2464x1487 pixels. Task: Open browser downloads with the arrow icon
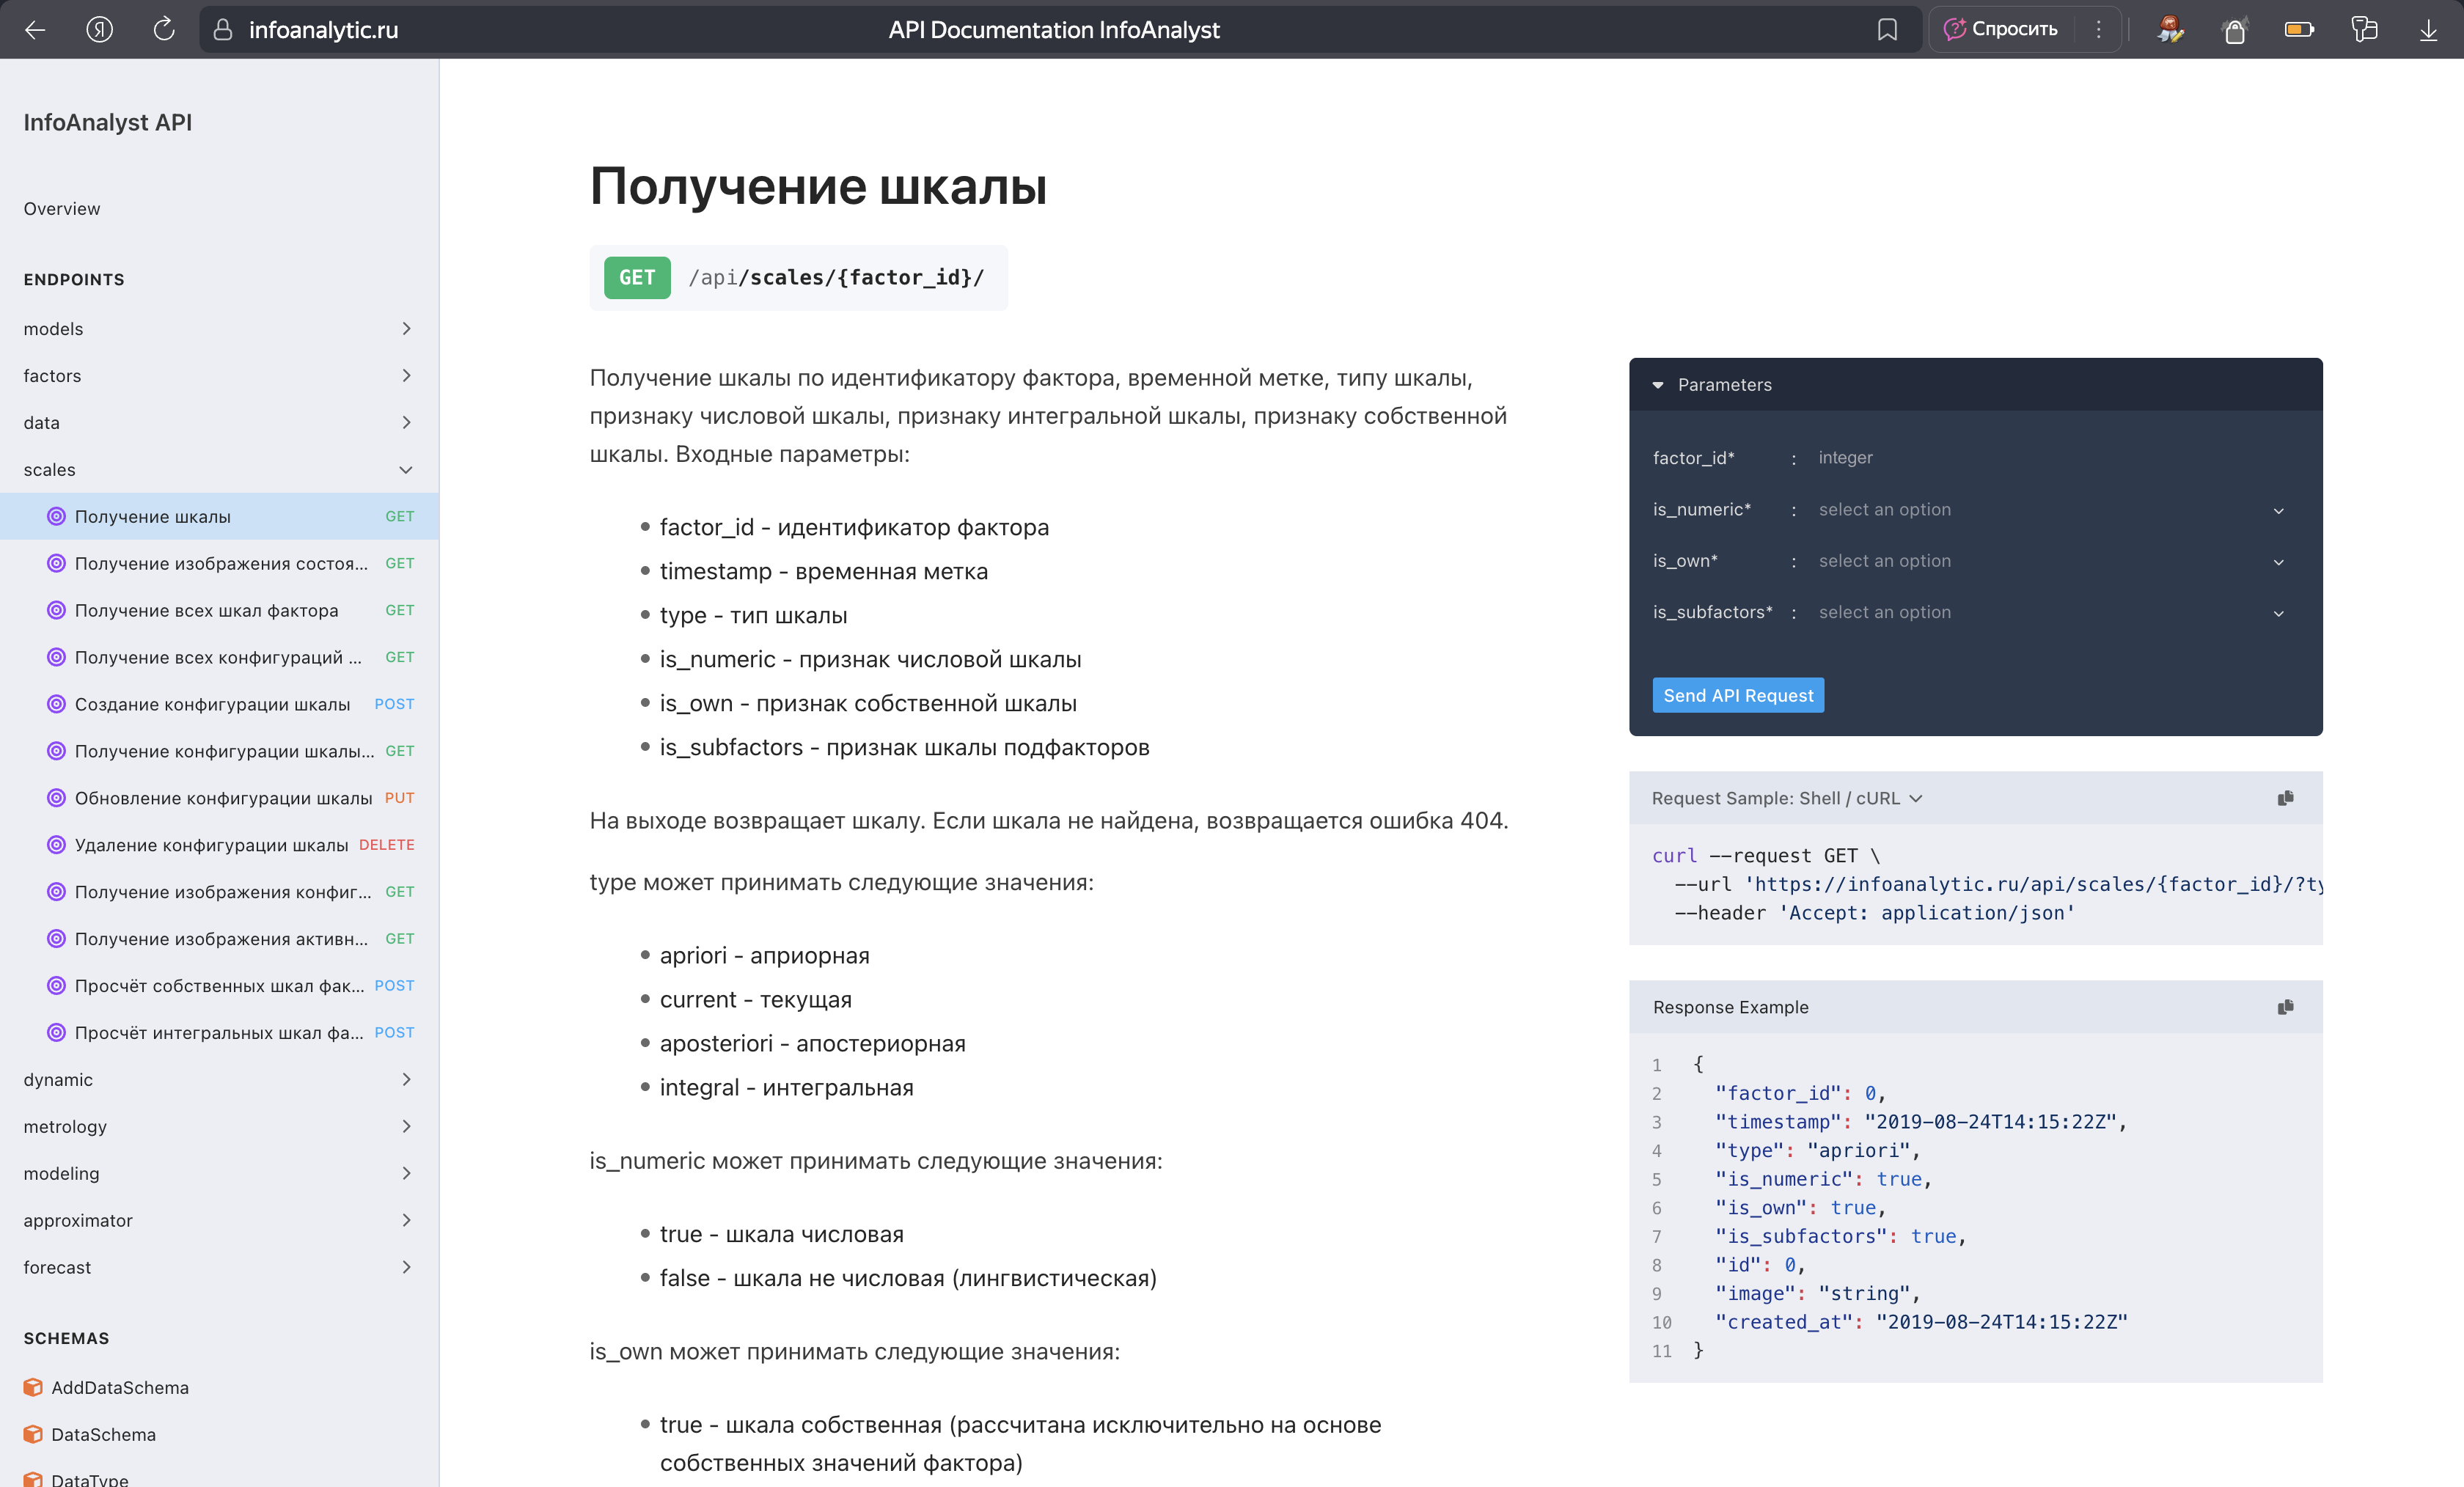(2430, 29)
